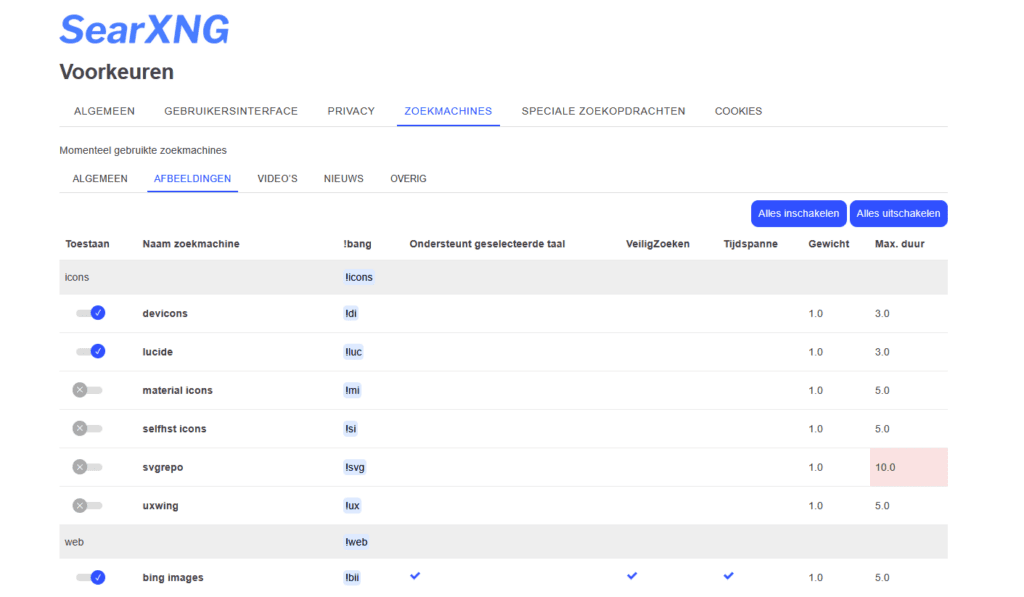Click the !svg bang label
This screenshot has width=1024, height=597.
click(355, 468)
